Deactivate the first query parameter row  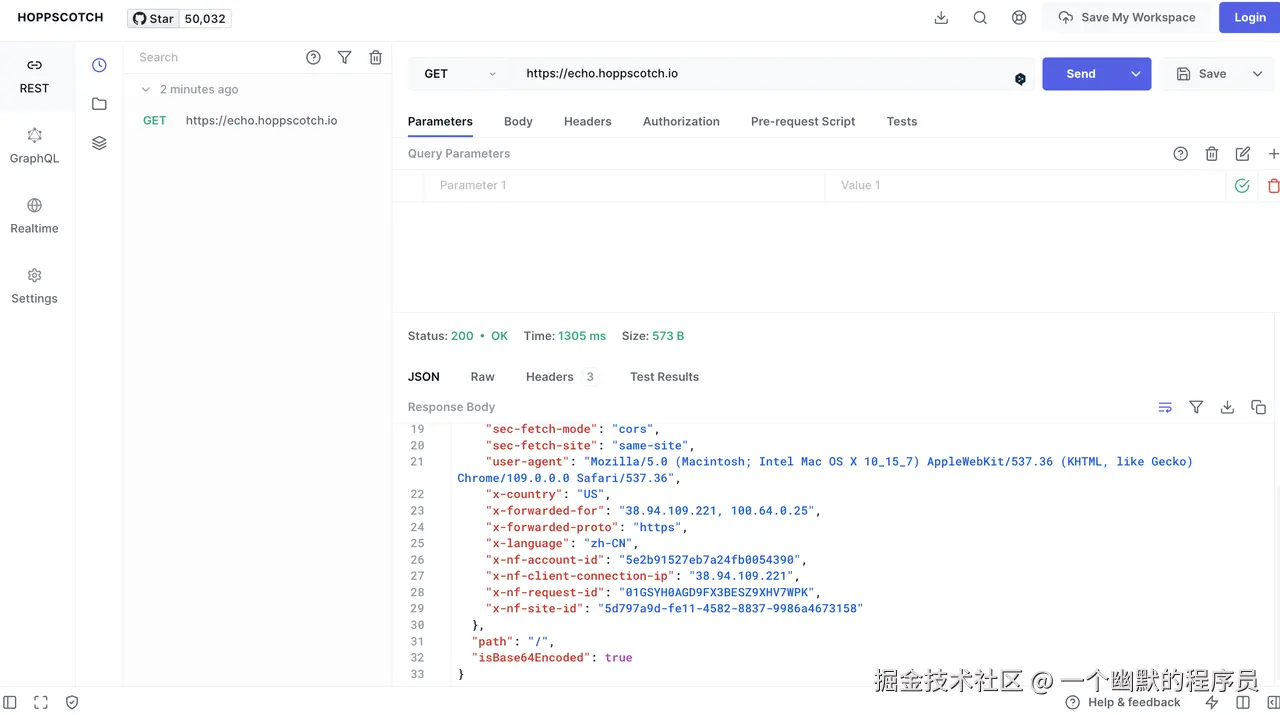(1242, 186)
